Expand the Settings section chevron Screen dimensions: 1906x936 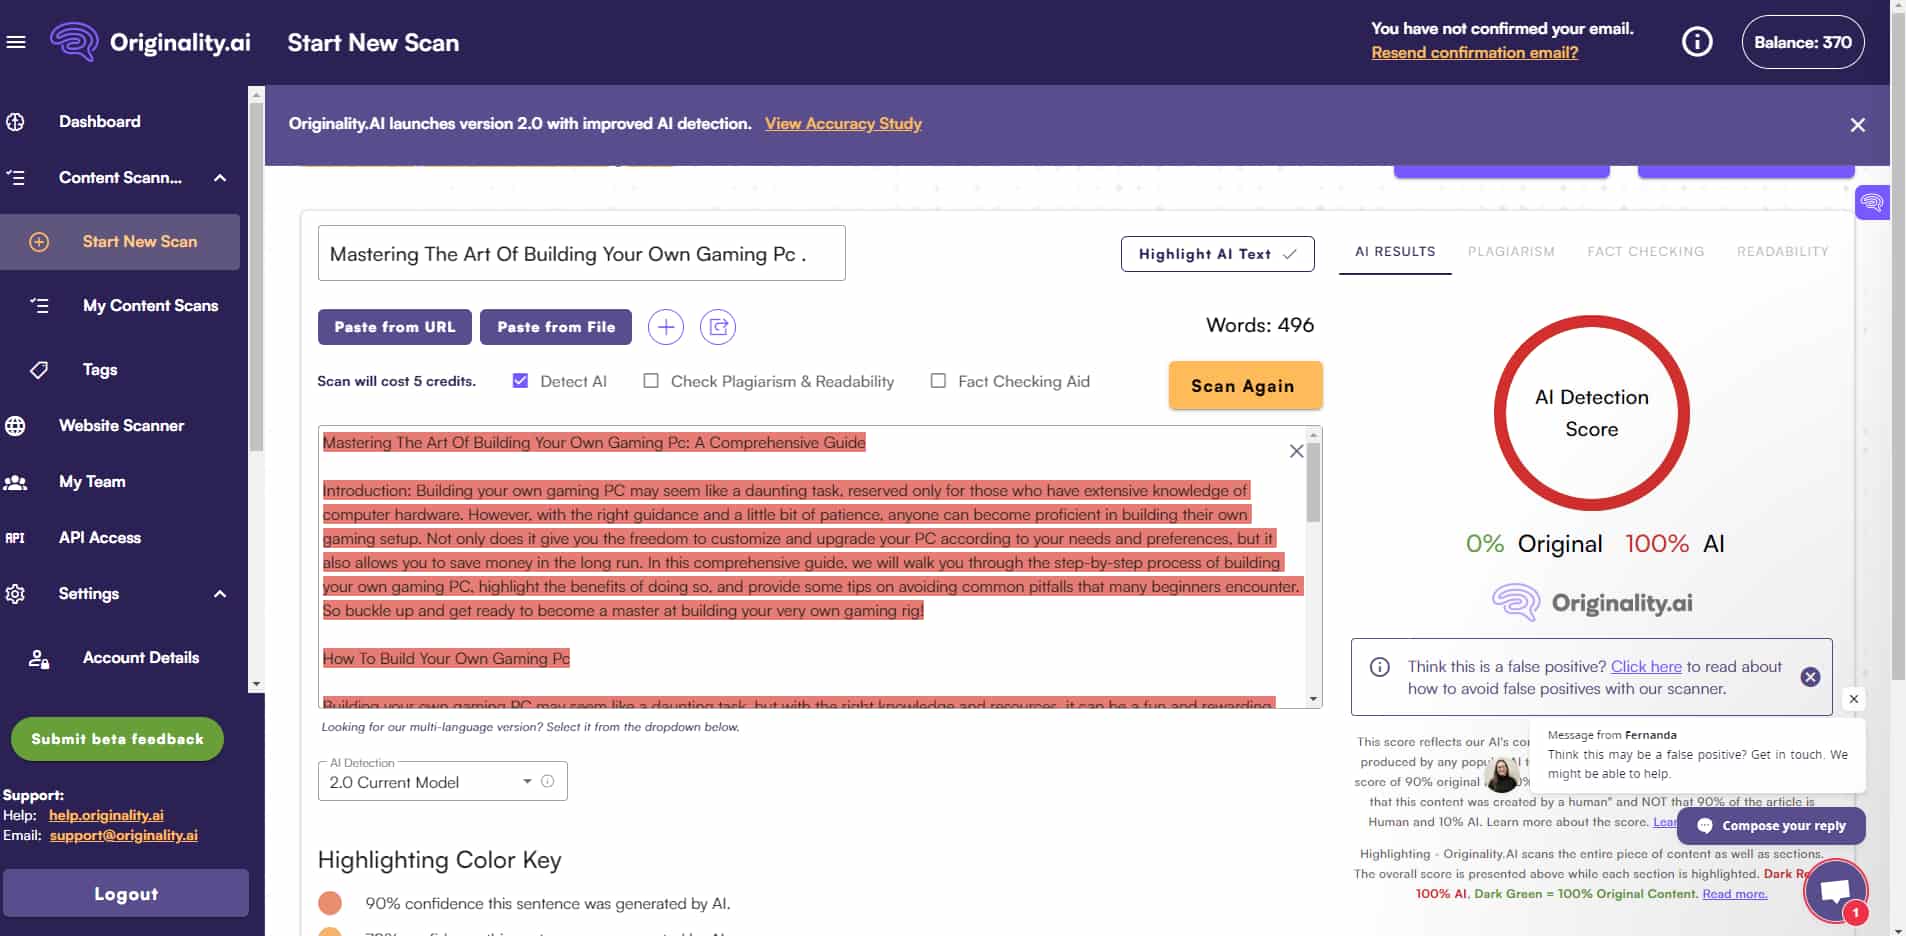(x=220, y=593)
